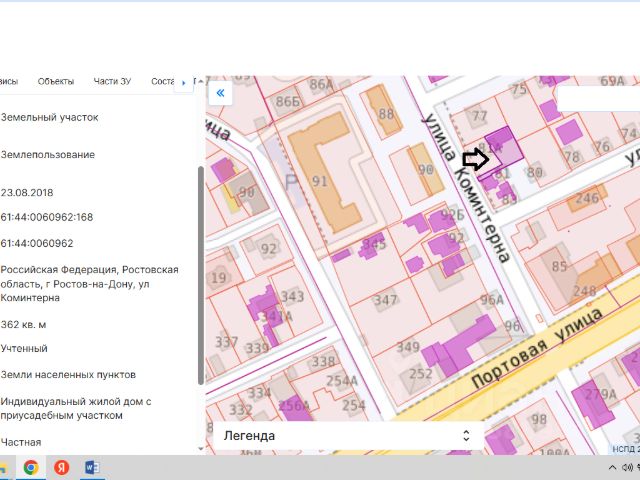
Task: Click parcel 246 on the map
Action: coord(587,198)
